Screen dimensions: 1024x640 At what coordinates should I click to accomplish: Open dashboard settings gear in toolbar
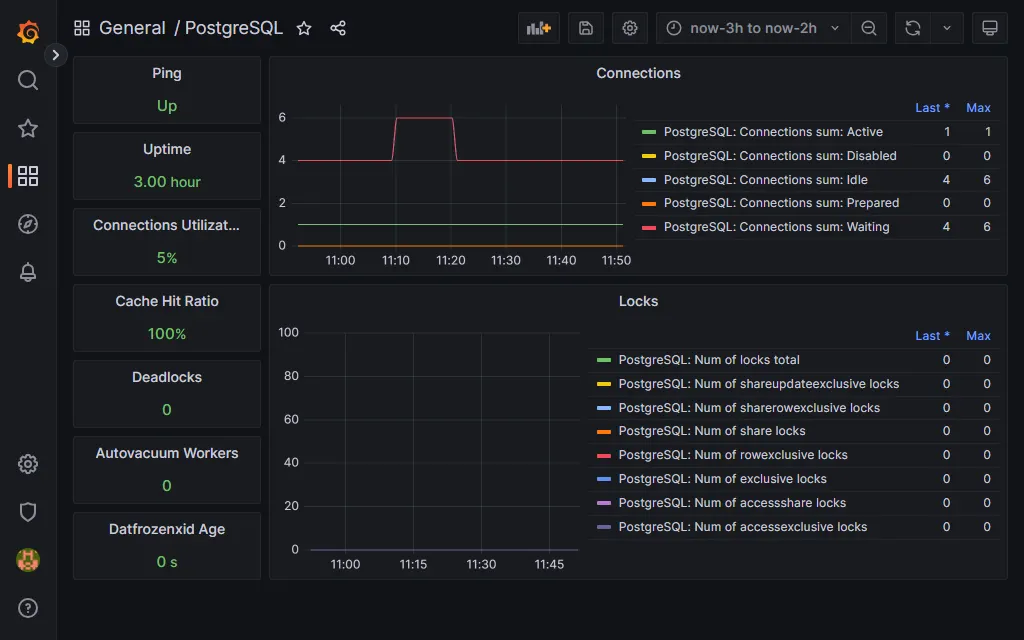coord(630,28)
